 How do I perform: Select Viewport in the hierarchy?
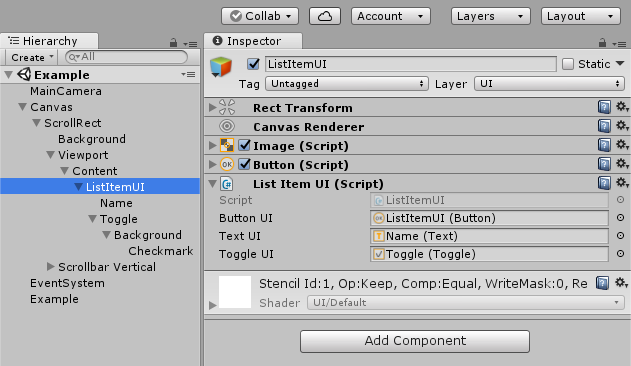pyautogui.click(x=83, y=155)
